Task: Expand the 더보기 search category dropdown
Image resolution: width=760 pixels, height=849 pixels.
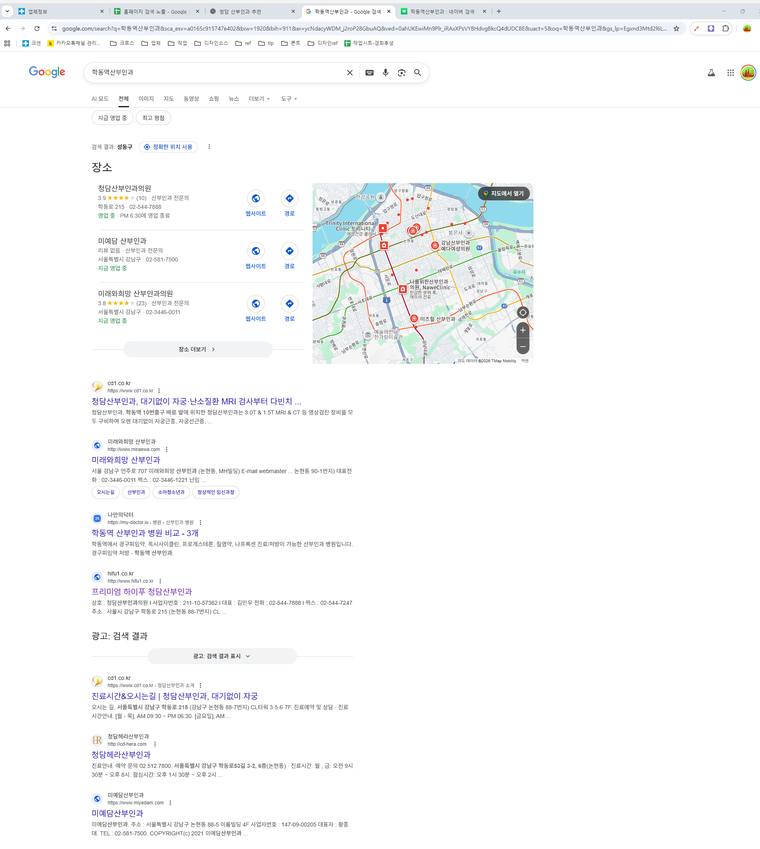Action: [259, 99]
